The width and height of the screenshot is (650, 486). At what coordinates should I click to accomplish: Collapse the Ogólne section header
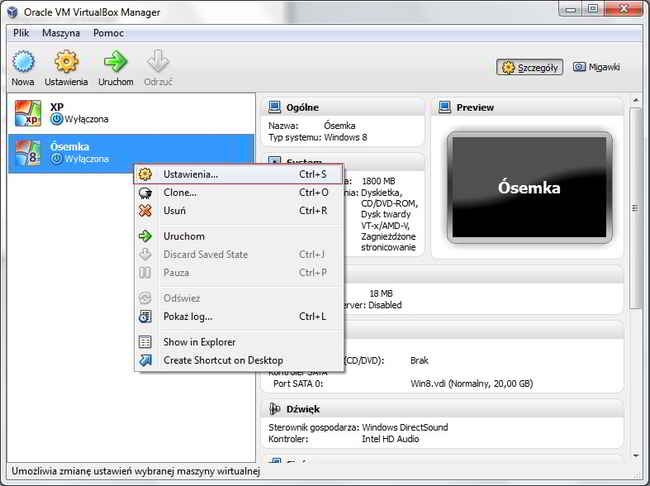[x=302, y=107]
